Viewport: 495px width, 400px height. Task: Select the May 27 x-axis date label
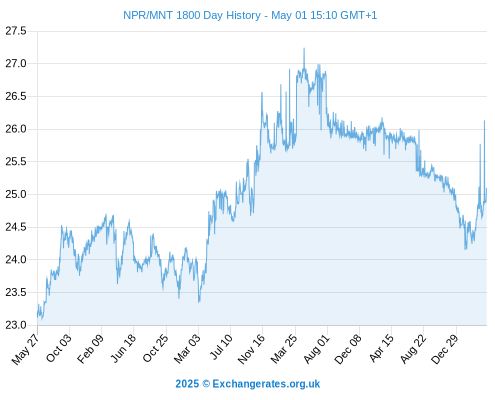tap(25, 349)
